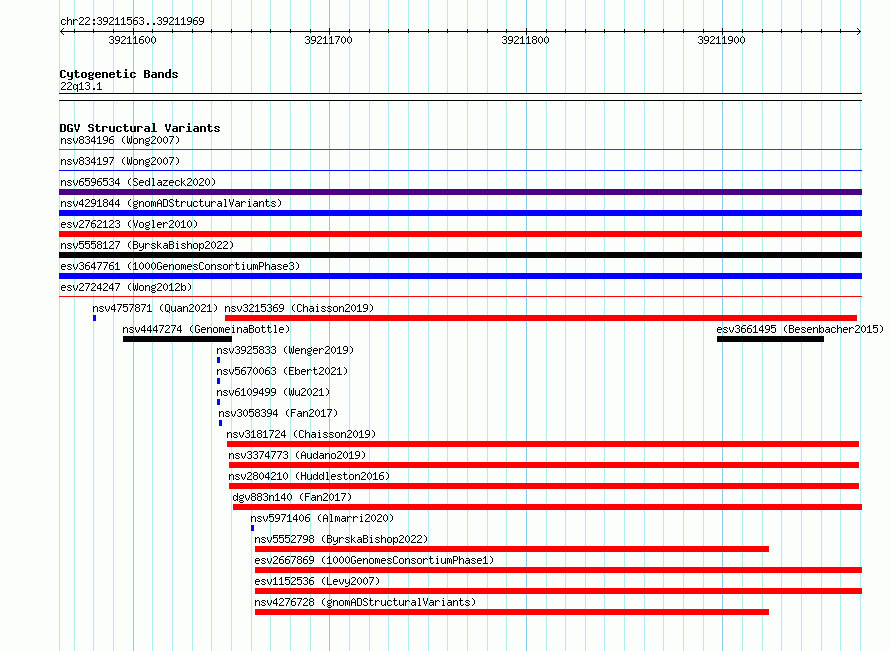Click nsv3181724 (Chaisson2019) label
890x651 pixels.
pos(301,434)
